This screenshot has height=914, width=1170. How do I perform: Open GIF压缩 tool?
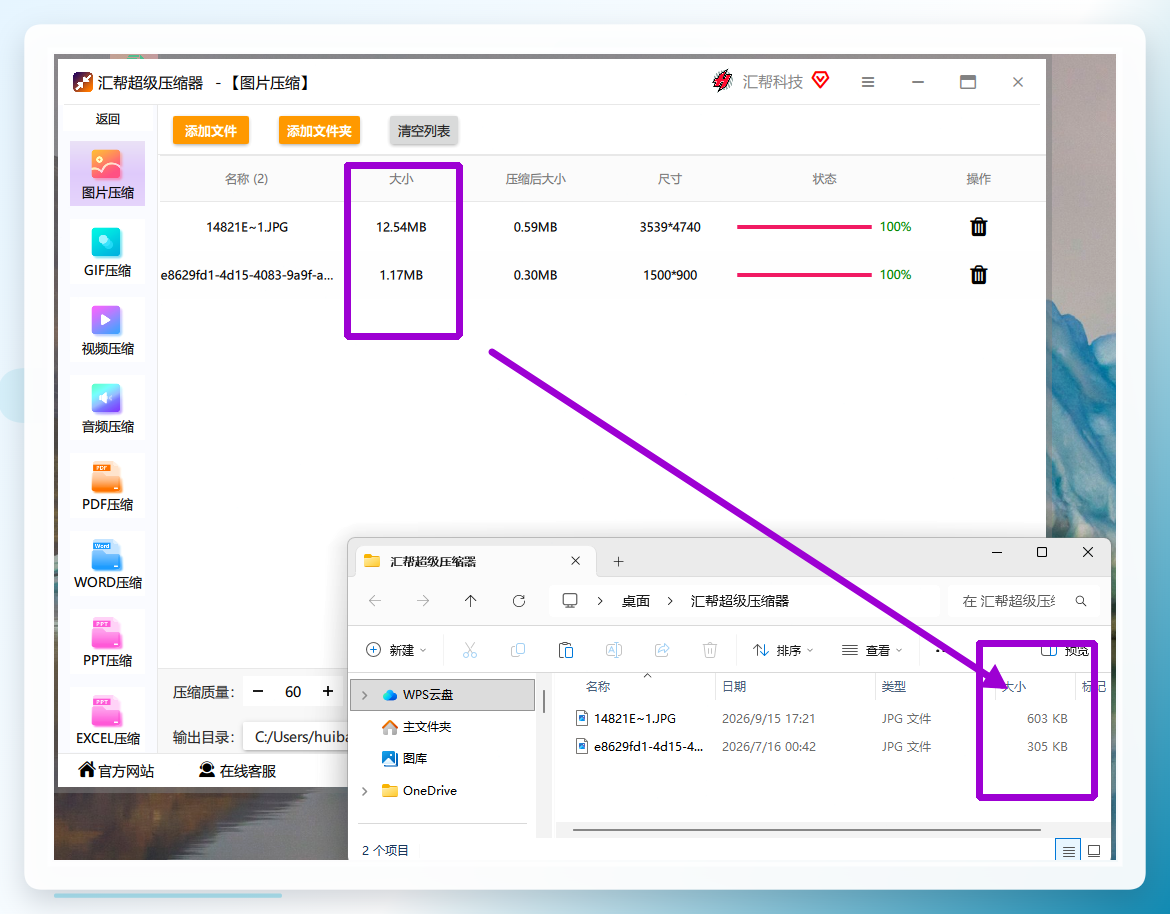tap(107, 252)
